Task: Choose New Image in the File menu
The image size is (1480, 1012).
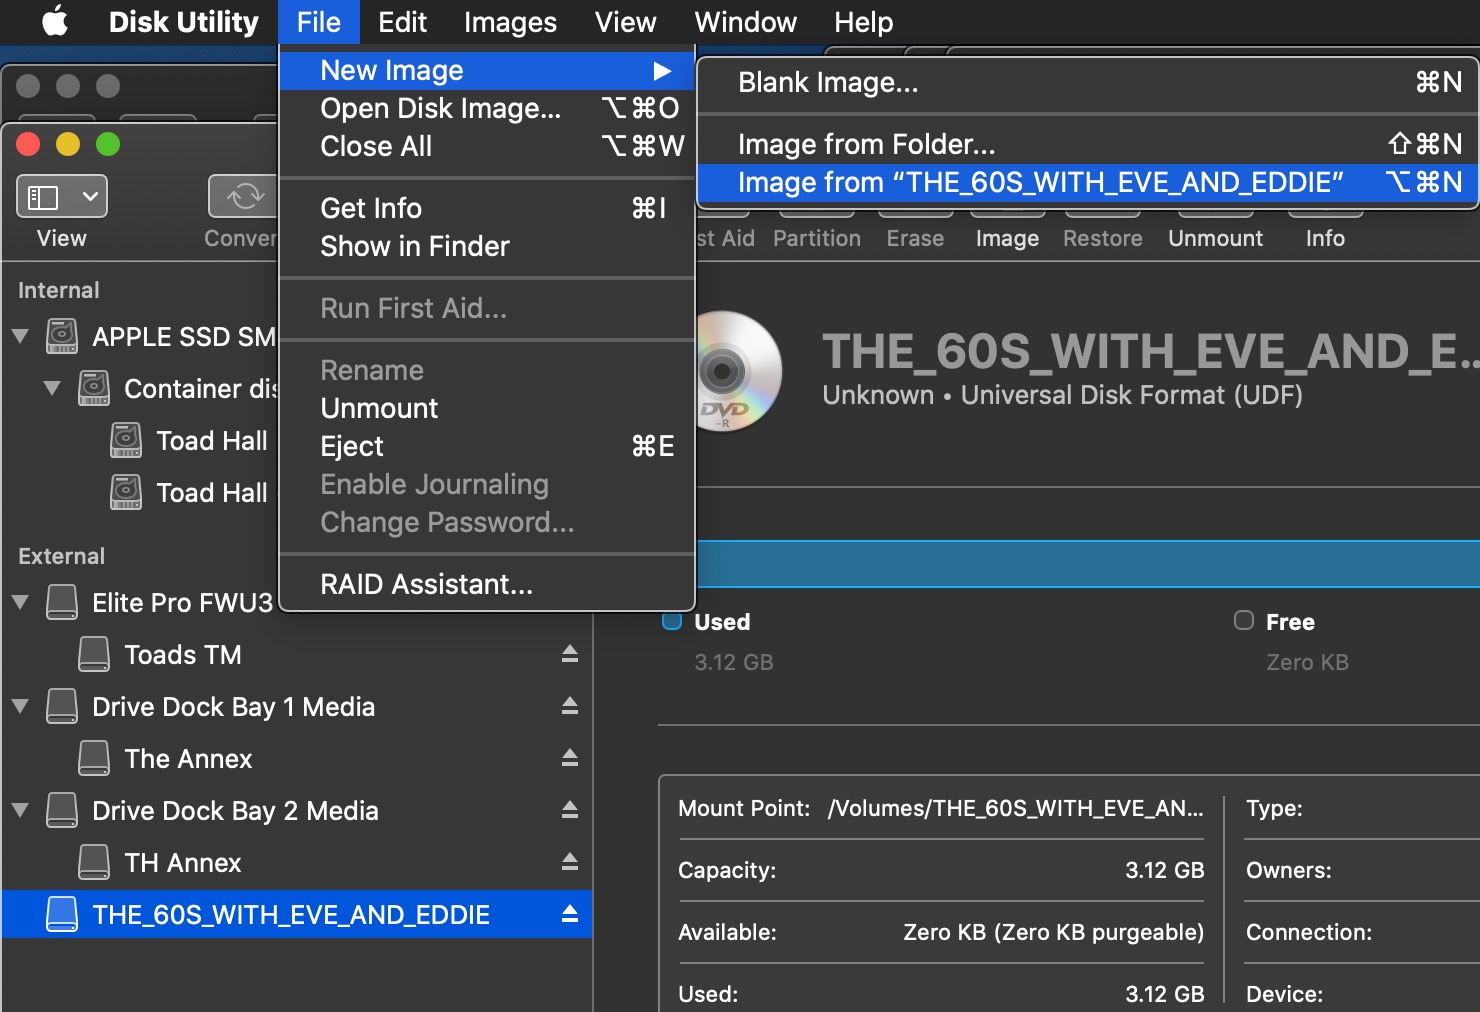Action: [487, 70]
